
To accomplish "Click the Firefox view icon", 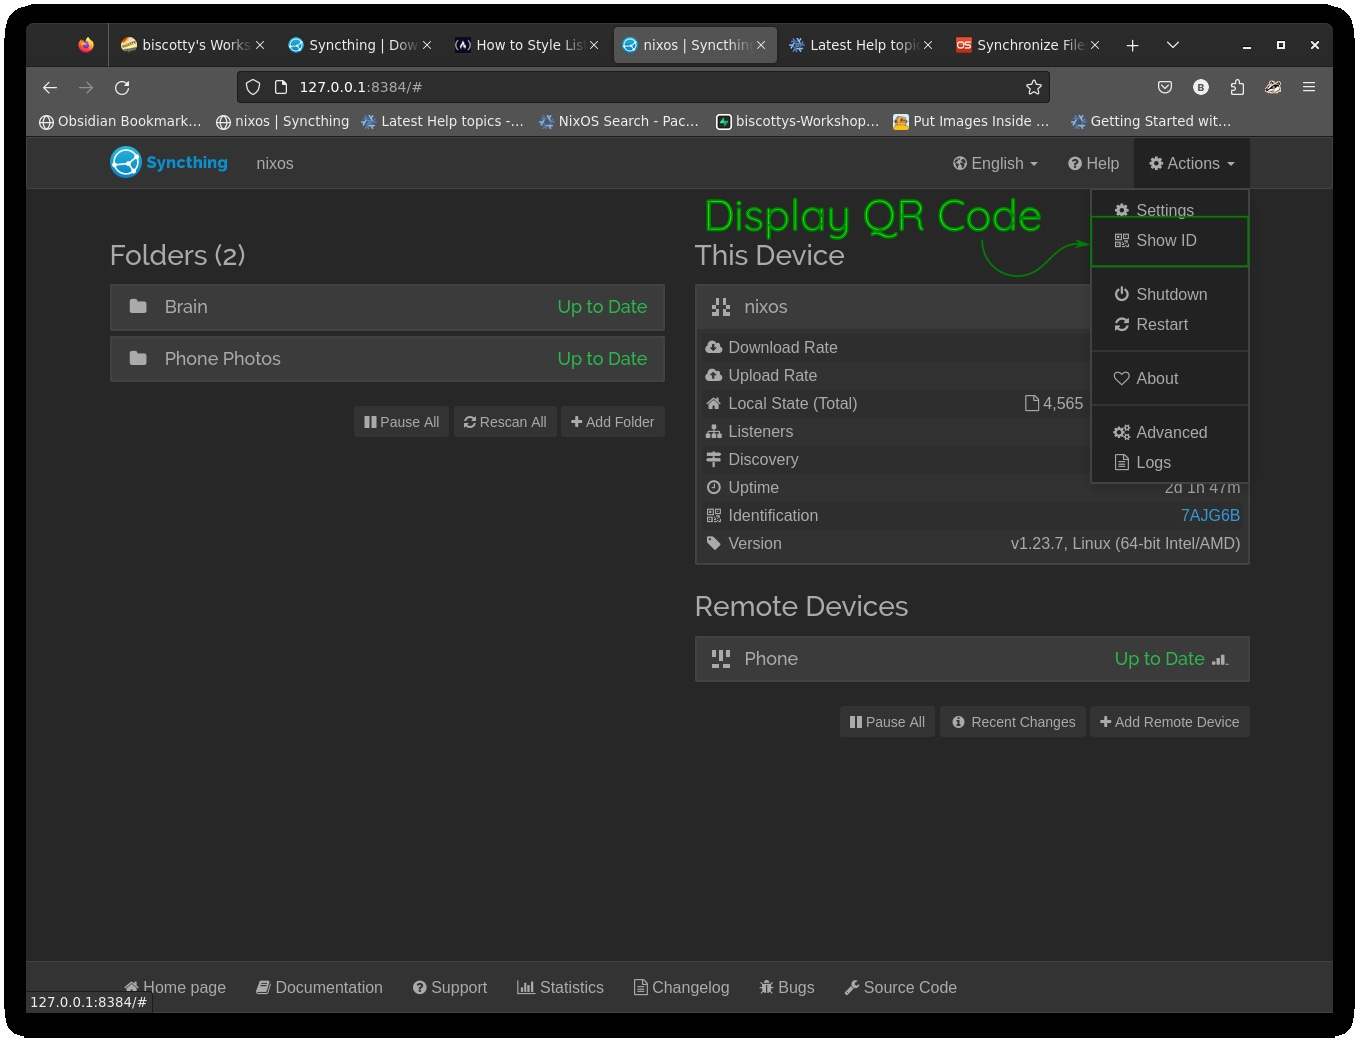I will [86, 45].
